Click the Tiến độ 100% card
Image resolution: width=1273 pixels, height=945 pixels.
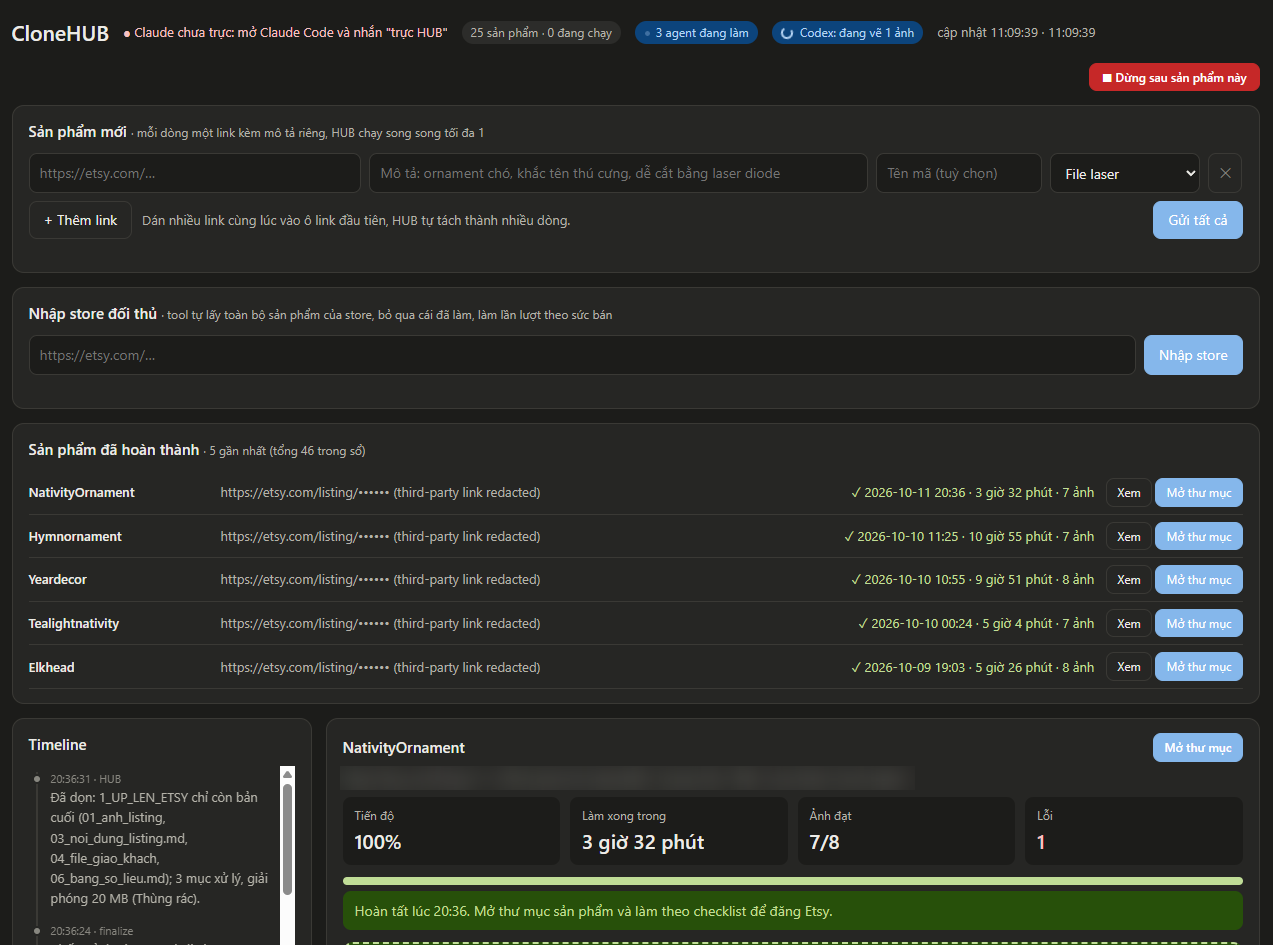[451, 831]
